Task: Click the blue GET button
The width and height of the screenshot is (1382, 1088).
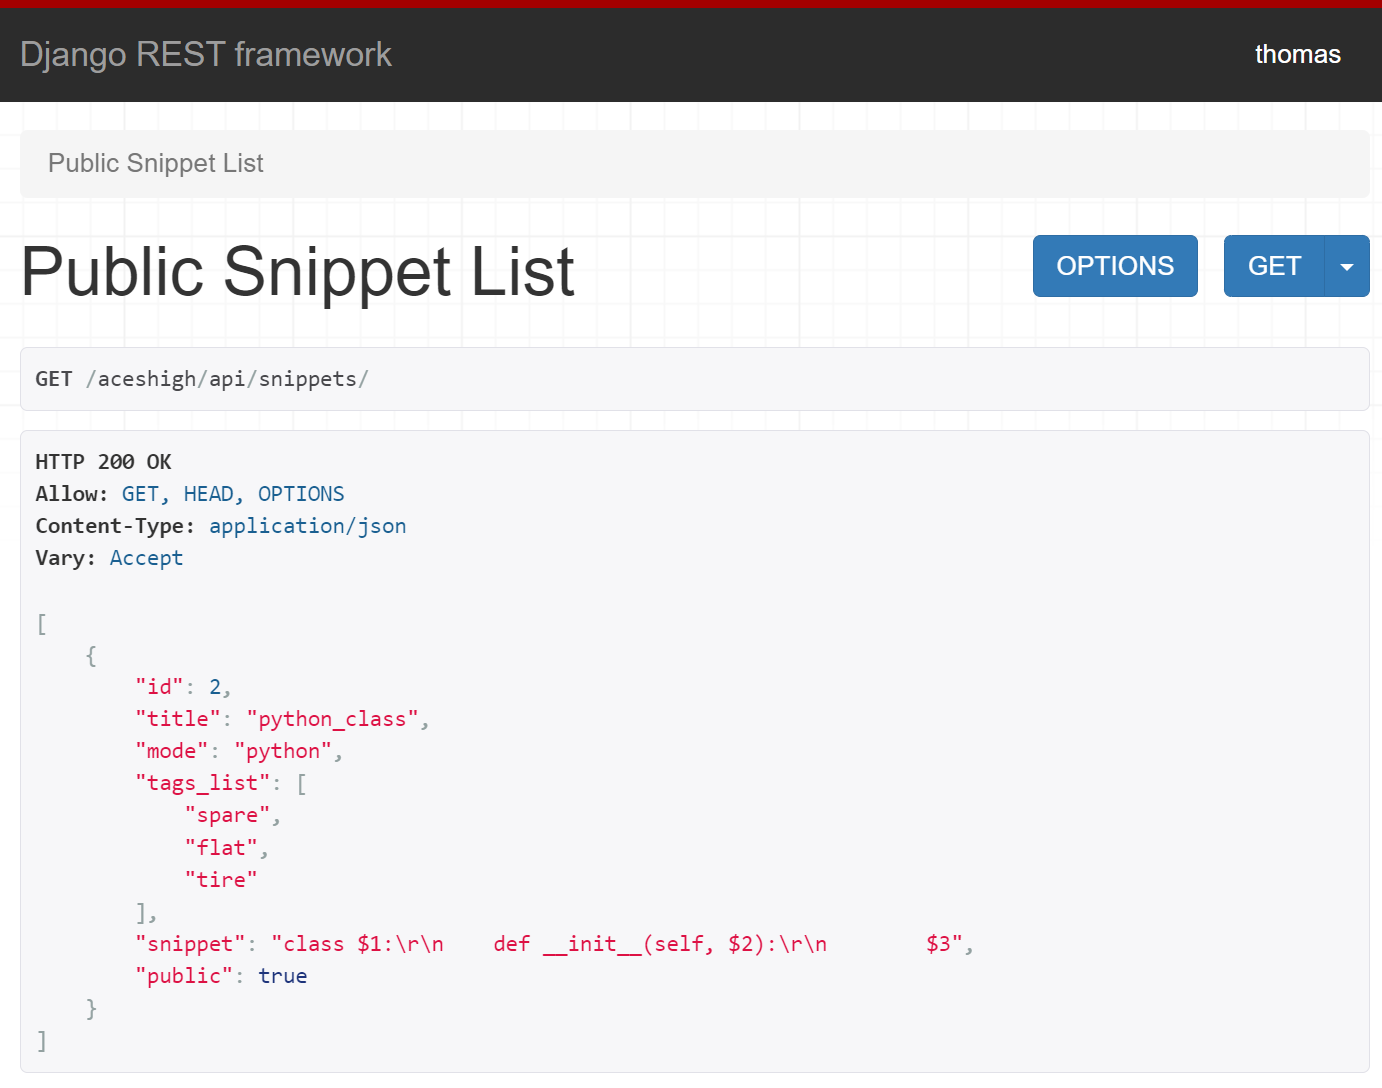Action: pos(1274,266)
